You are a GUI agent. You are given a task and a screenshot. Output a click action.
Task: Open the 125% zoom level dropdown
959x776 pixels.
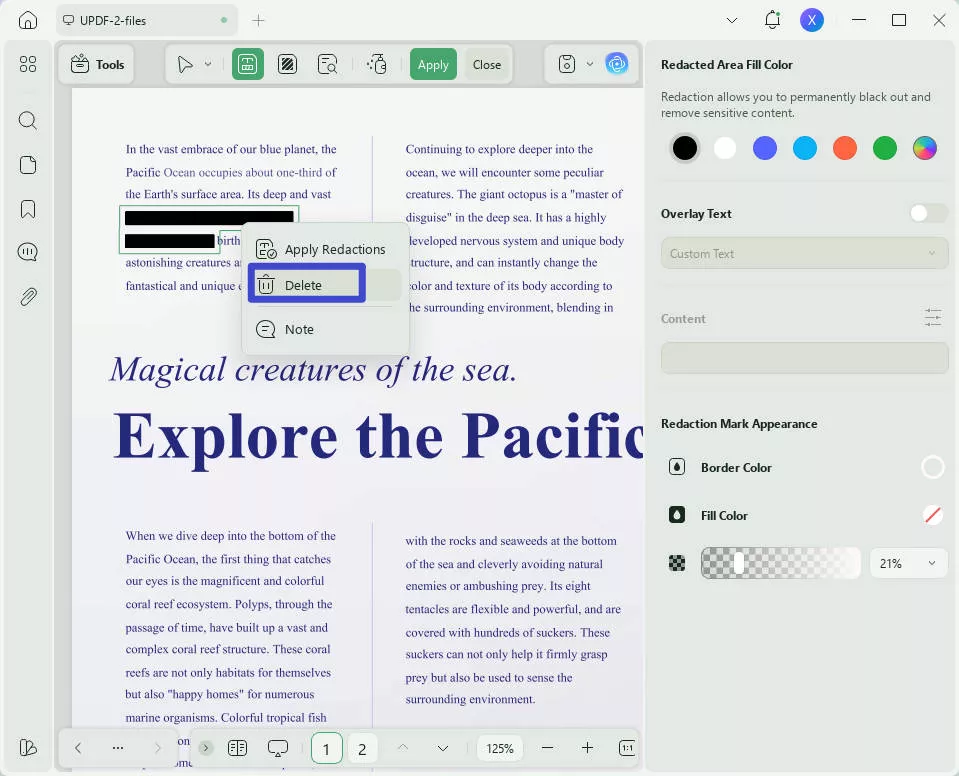coord(500,748)
